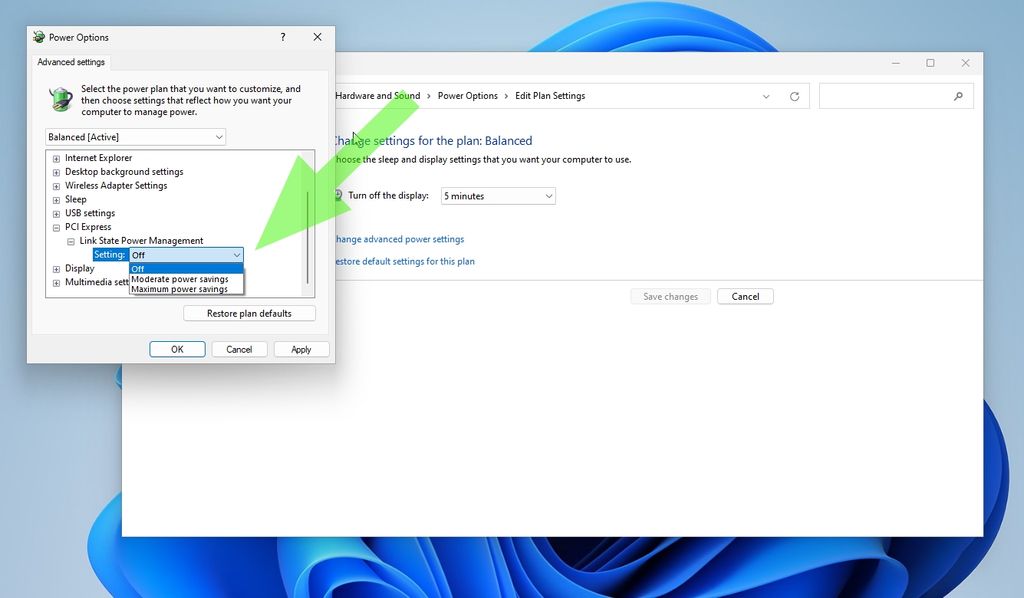The height and width of the screenshot is (598, 1024).
Task: Expand the Display settings tree item
Action: click(x=57, y=268)
